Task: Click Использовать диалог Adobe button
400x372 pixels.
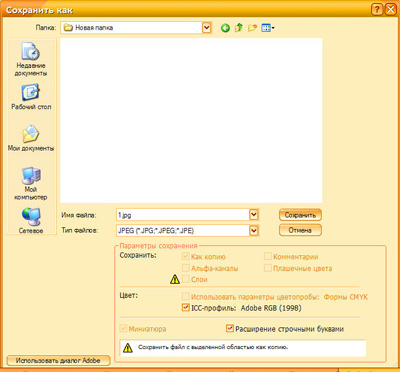Action: 58,360
